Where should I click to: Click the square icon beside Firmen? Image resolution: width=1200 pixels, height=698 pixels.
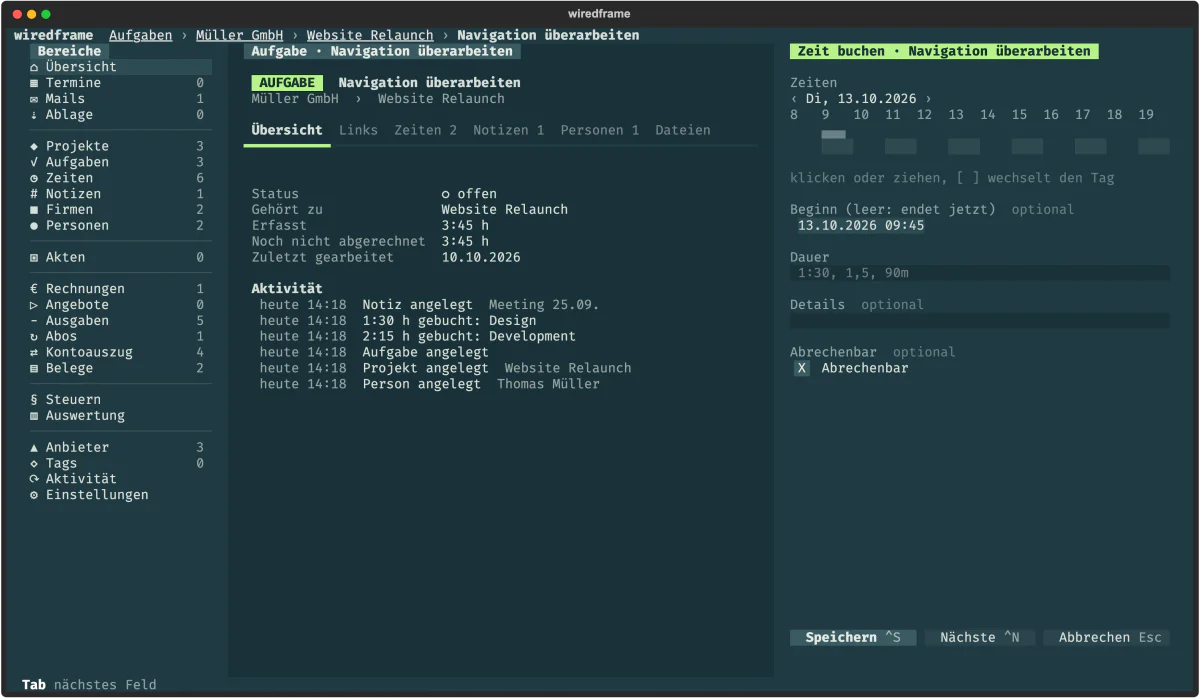pos(34,210)
